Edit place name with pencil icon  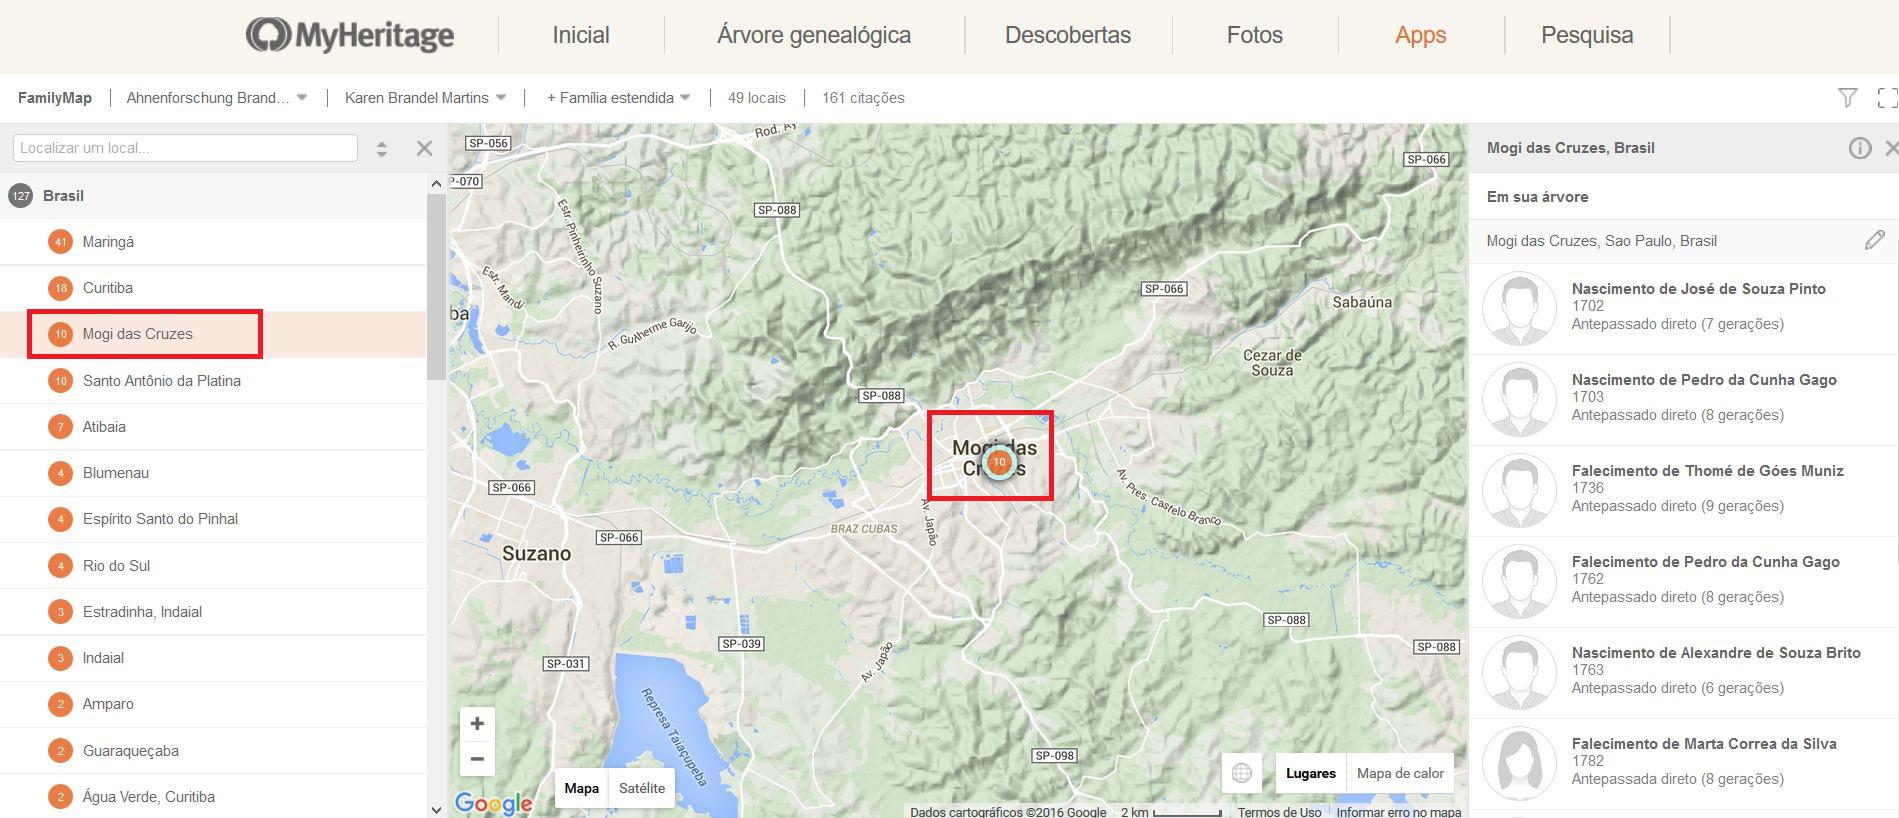tap(1874, 240)
